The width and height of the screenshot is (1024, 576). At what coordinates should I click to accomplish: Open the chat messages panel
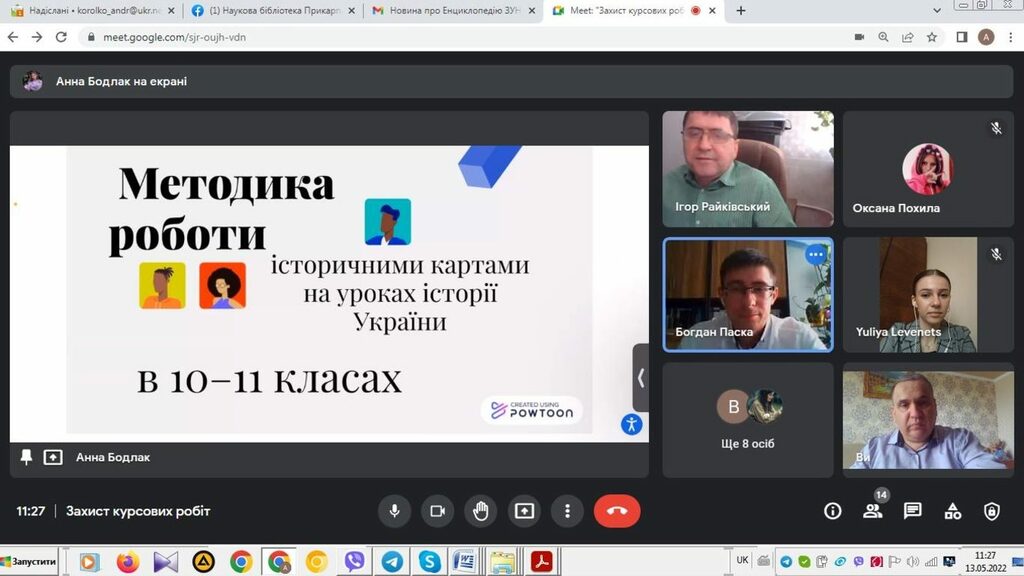coord(912,511)
